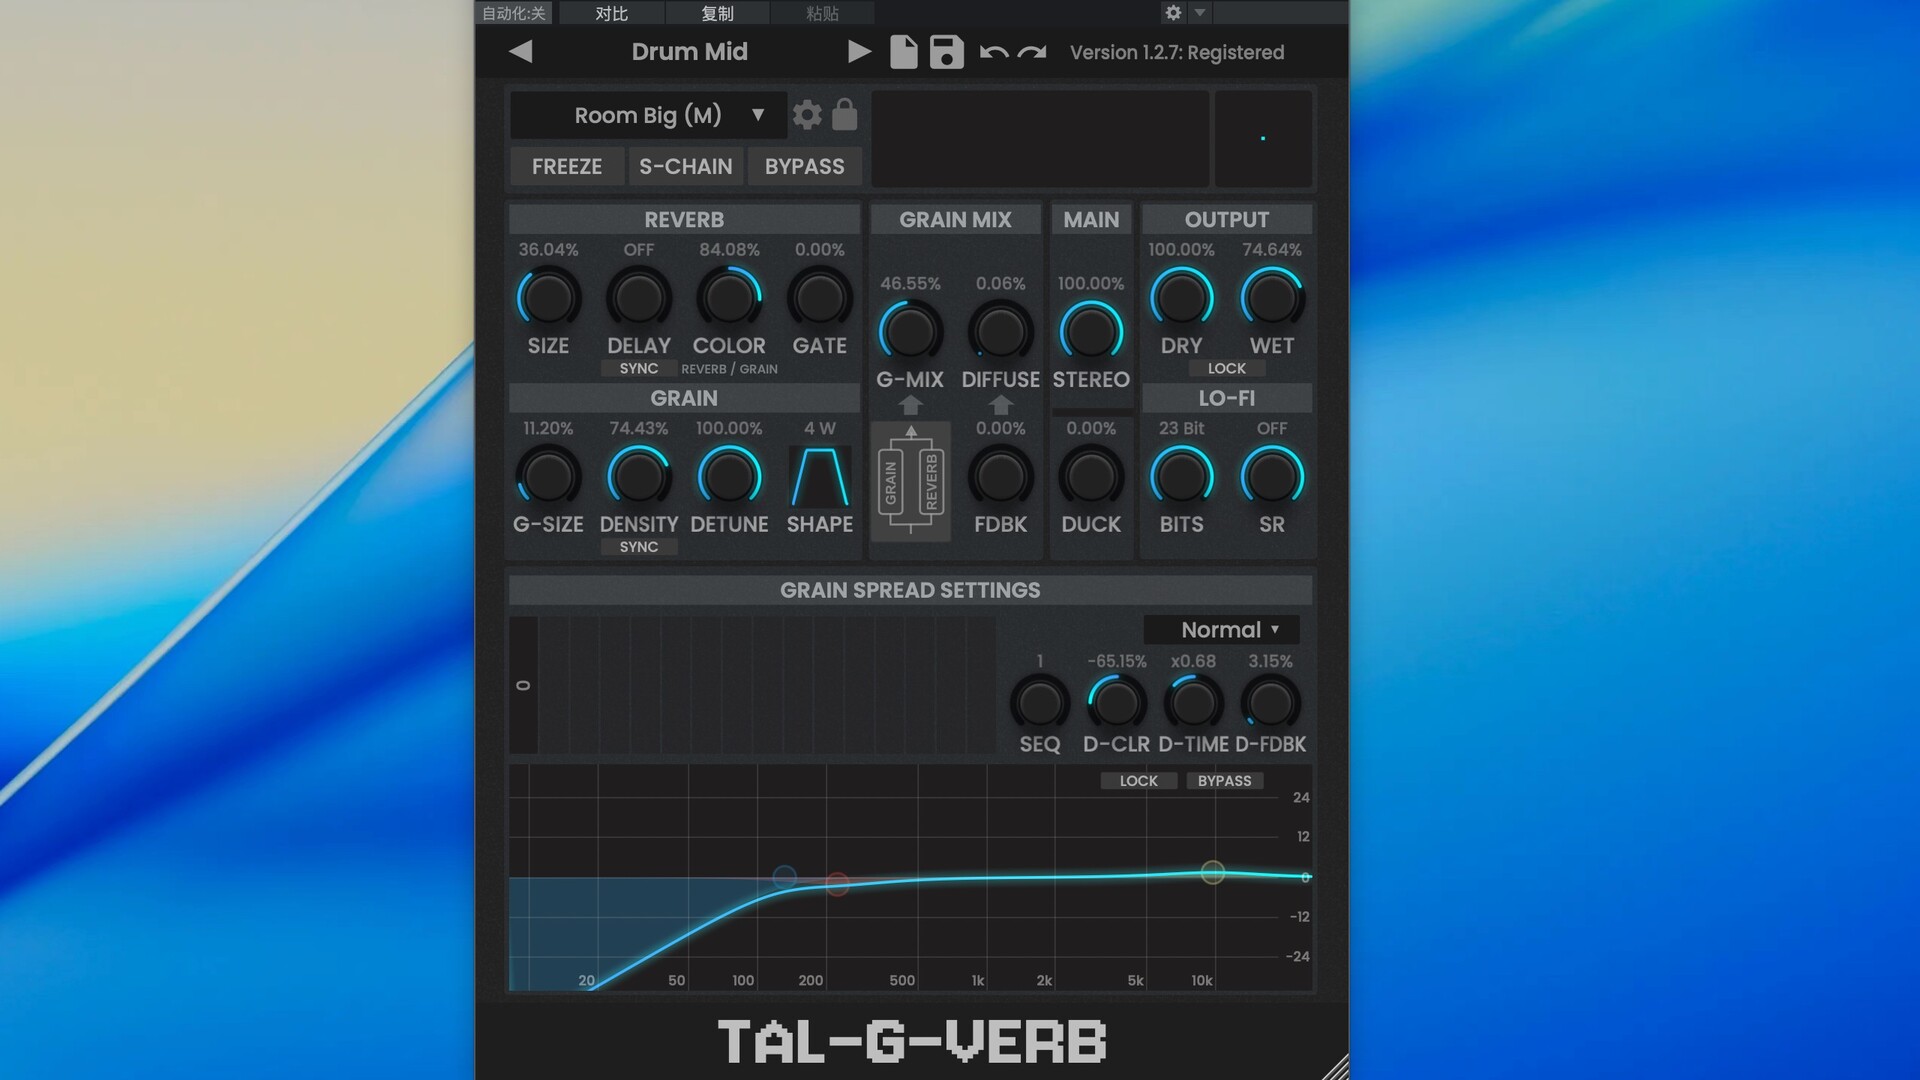Click the redo arrow icon
This screenshot has height=1080, width=1920.
[1032, 52]
